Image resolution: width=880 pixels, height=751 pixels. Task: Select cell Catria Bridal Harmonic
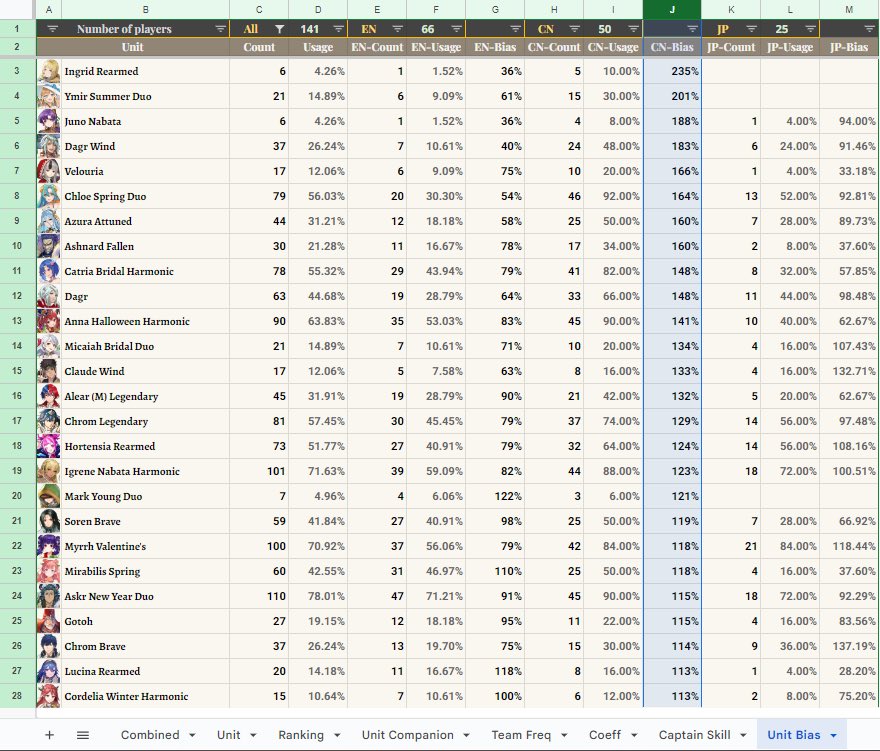[145, 271]
